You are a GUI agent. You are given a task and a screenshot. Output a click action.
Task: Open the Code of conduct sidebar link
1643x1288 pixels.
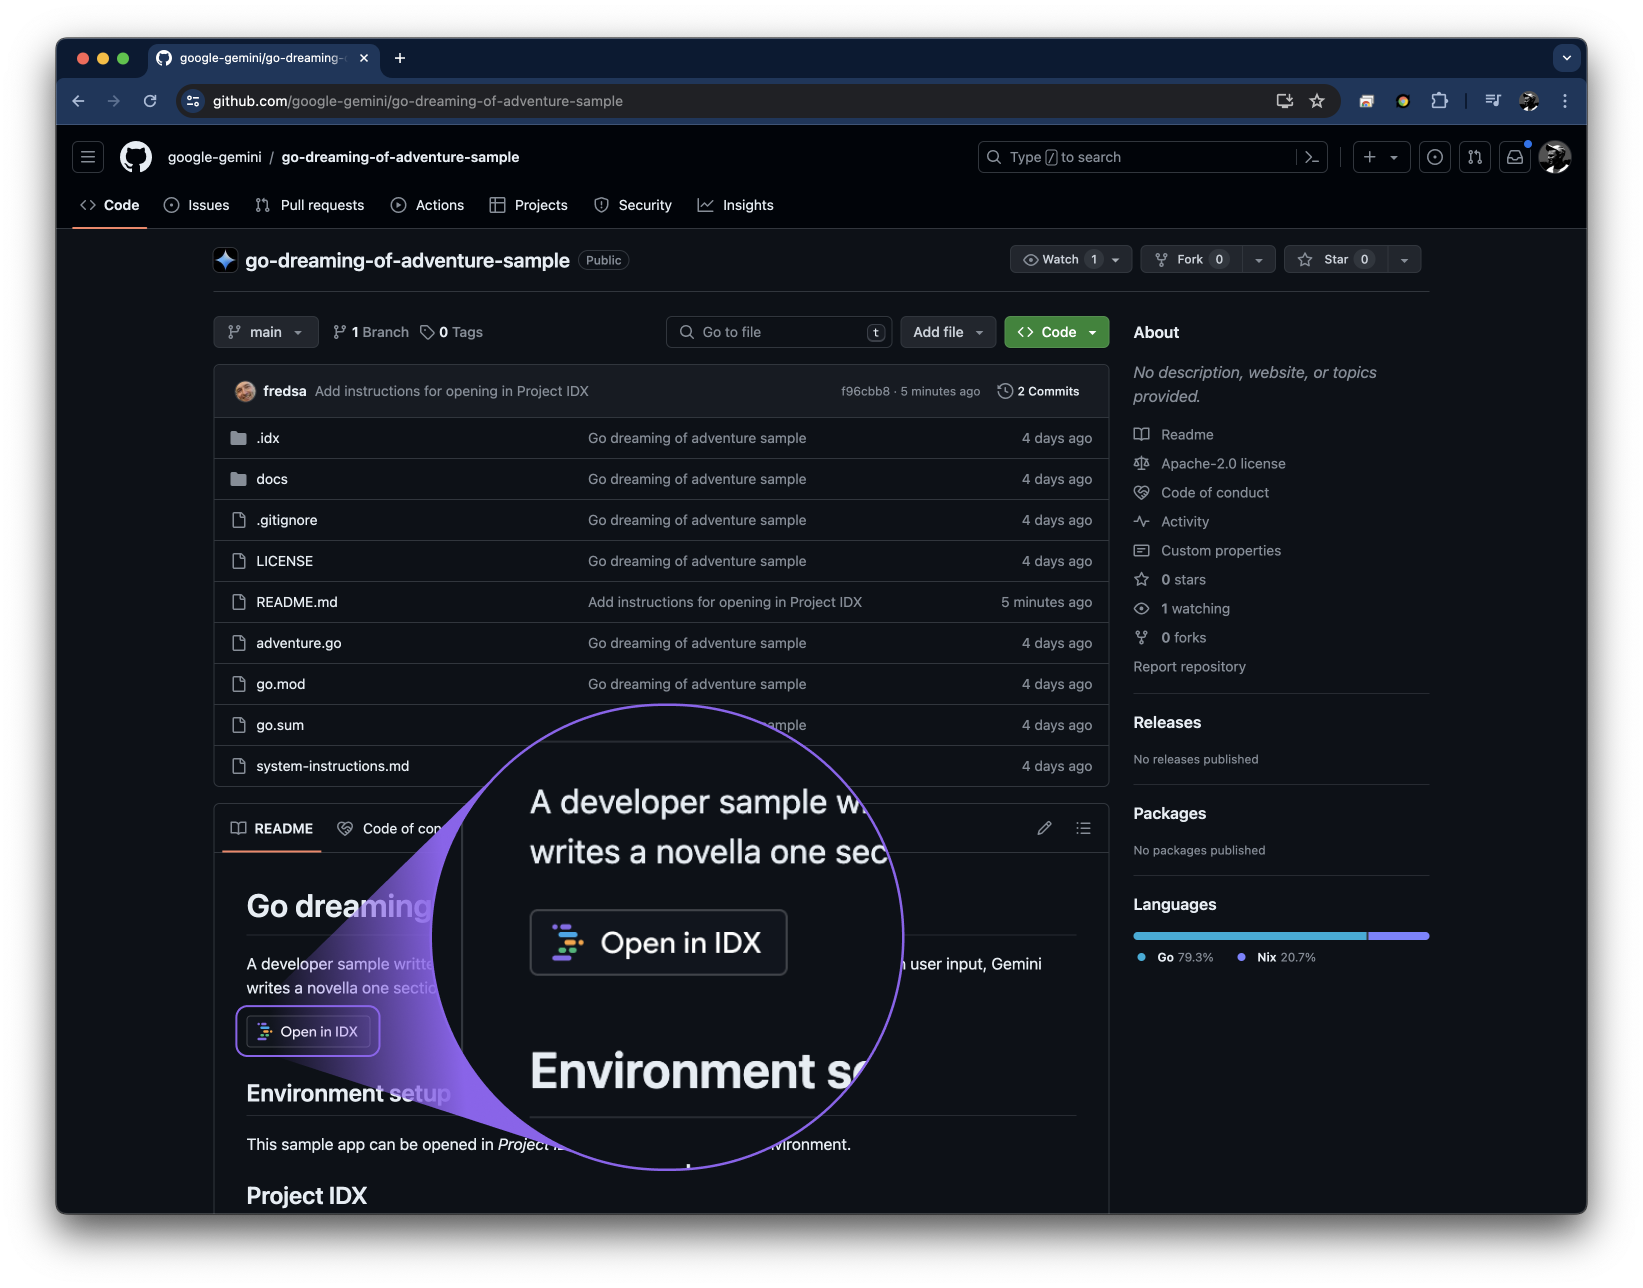point(1215,492)
